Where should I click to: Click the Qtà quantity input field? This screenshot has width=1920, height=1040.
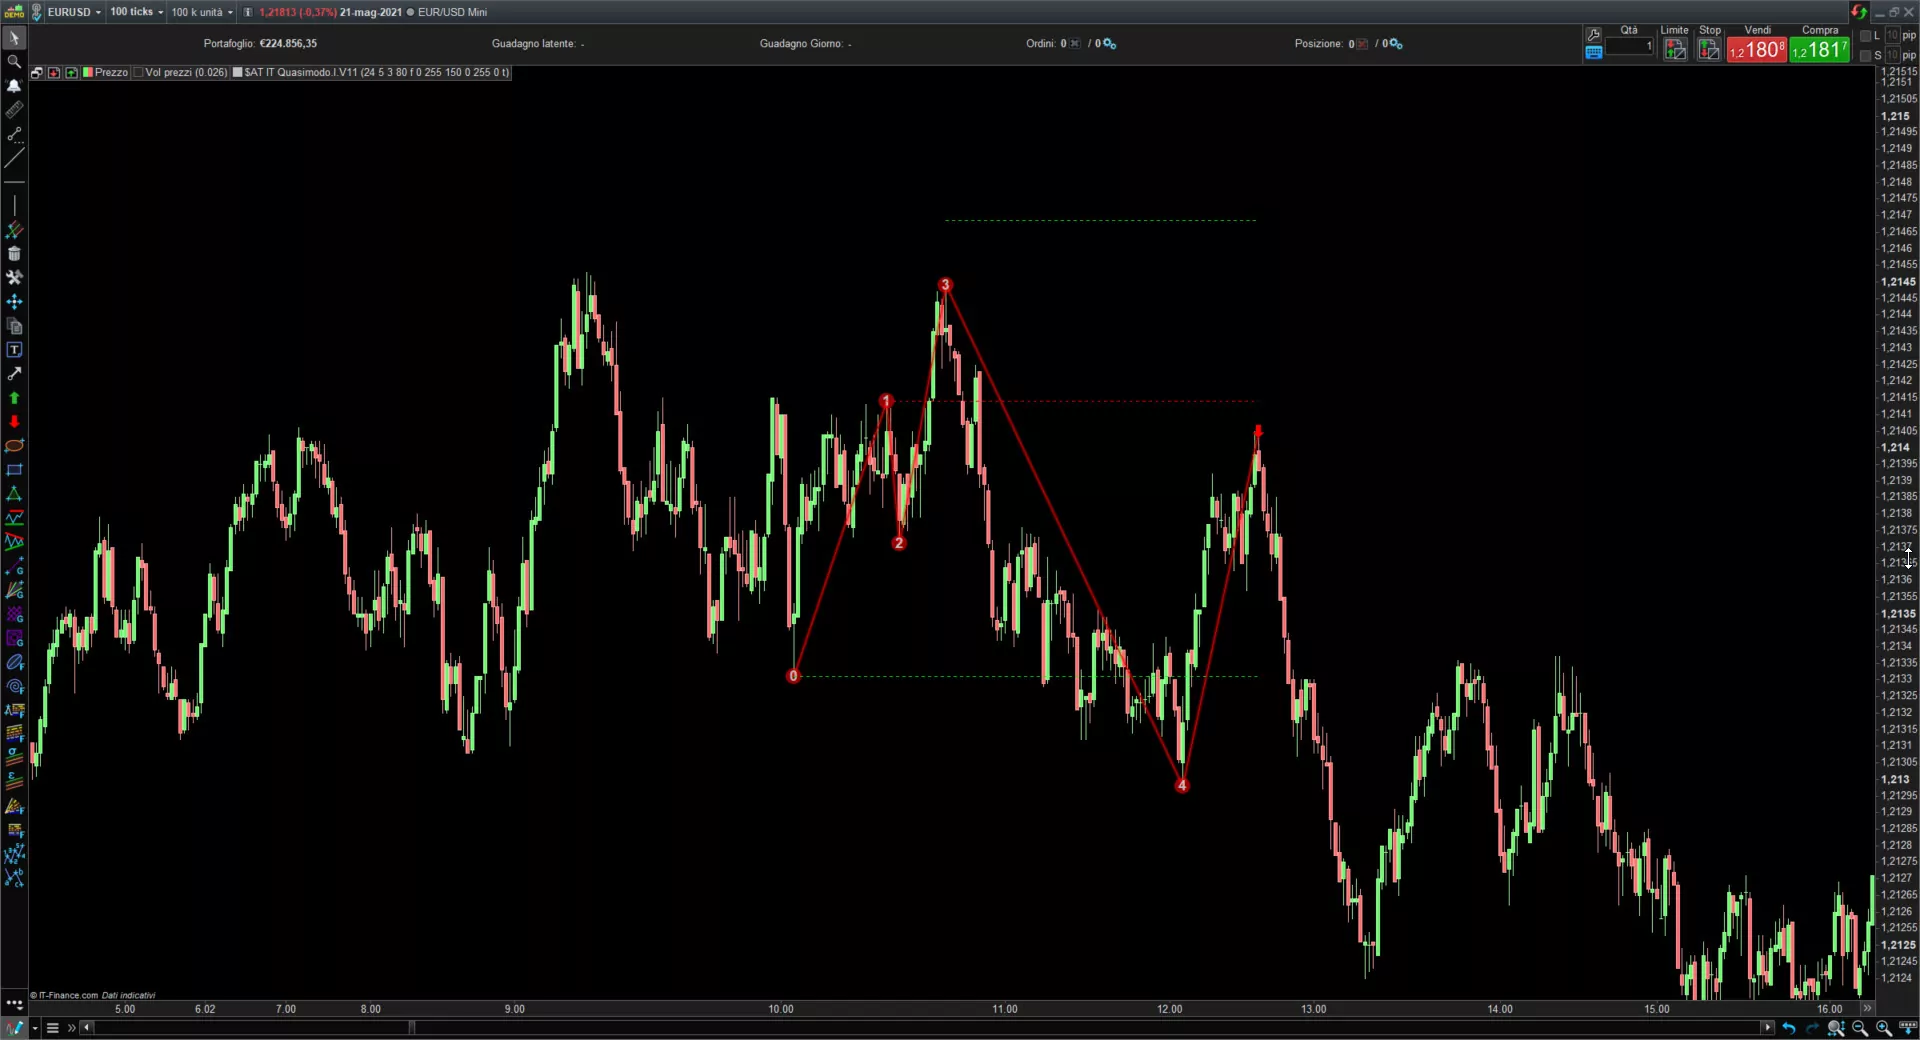1630,47
